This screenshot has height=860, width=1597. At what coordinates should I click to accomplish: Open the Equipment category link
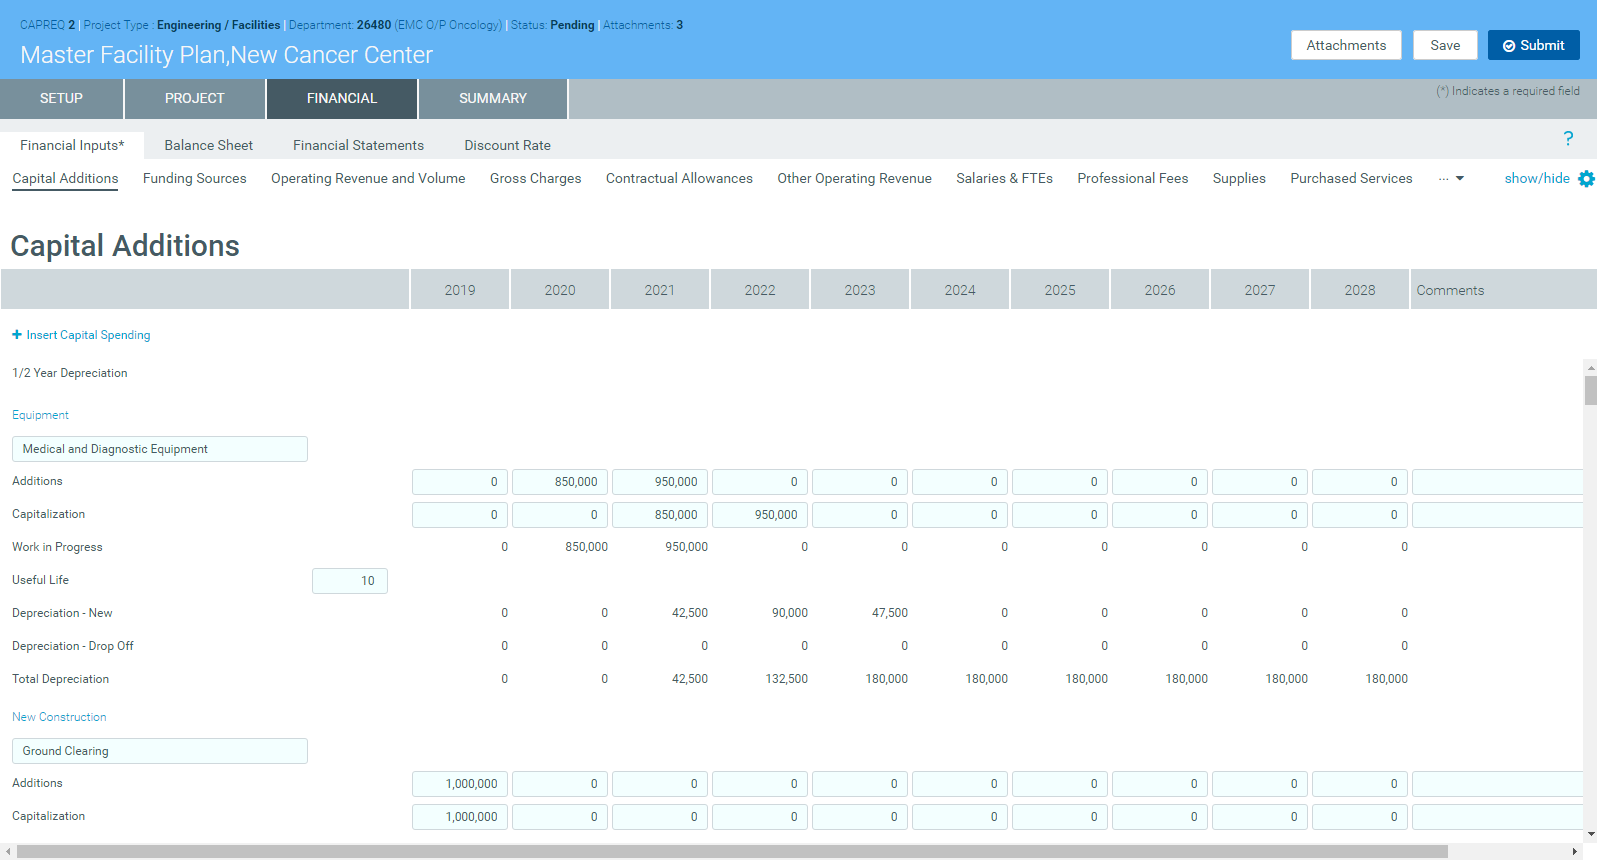[40, 415]
